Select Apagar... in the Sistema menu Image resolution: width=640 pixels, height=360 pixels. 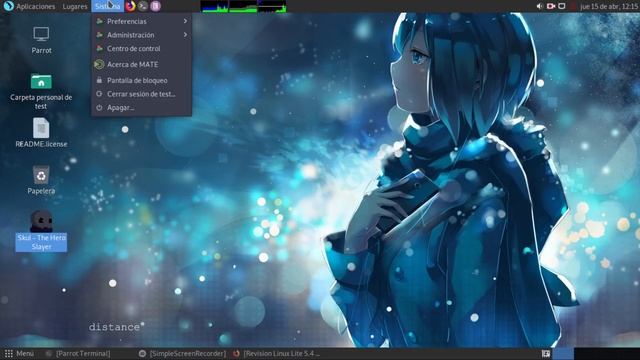click(141, 108)
